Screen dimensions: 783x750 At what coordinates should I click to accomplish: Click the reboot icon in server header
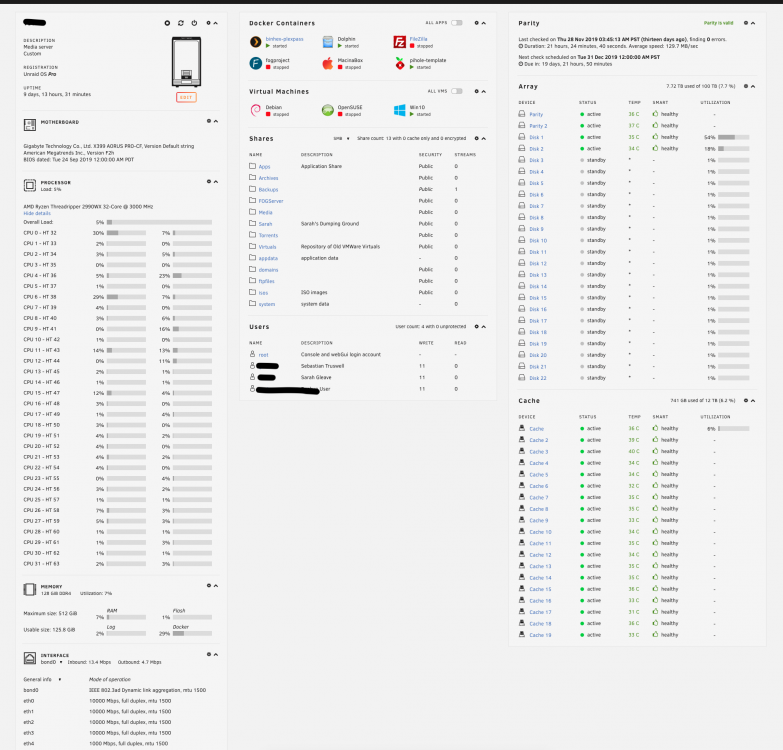click(181, 23)
